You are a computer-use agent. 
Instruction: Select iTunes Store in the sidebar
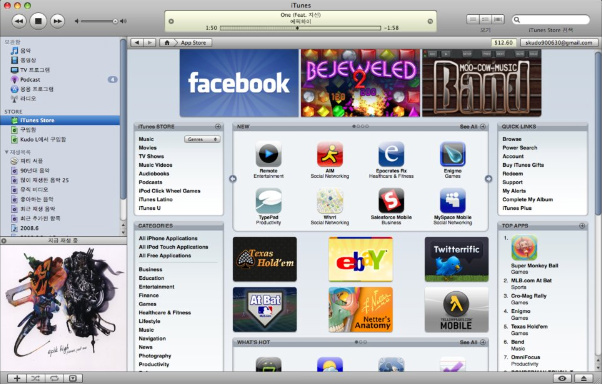[60, 120]
